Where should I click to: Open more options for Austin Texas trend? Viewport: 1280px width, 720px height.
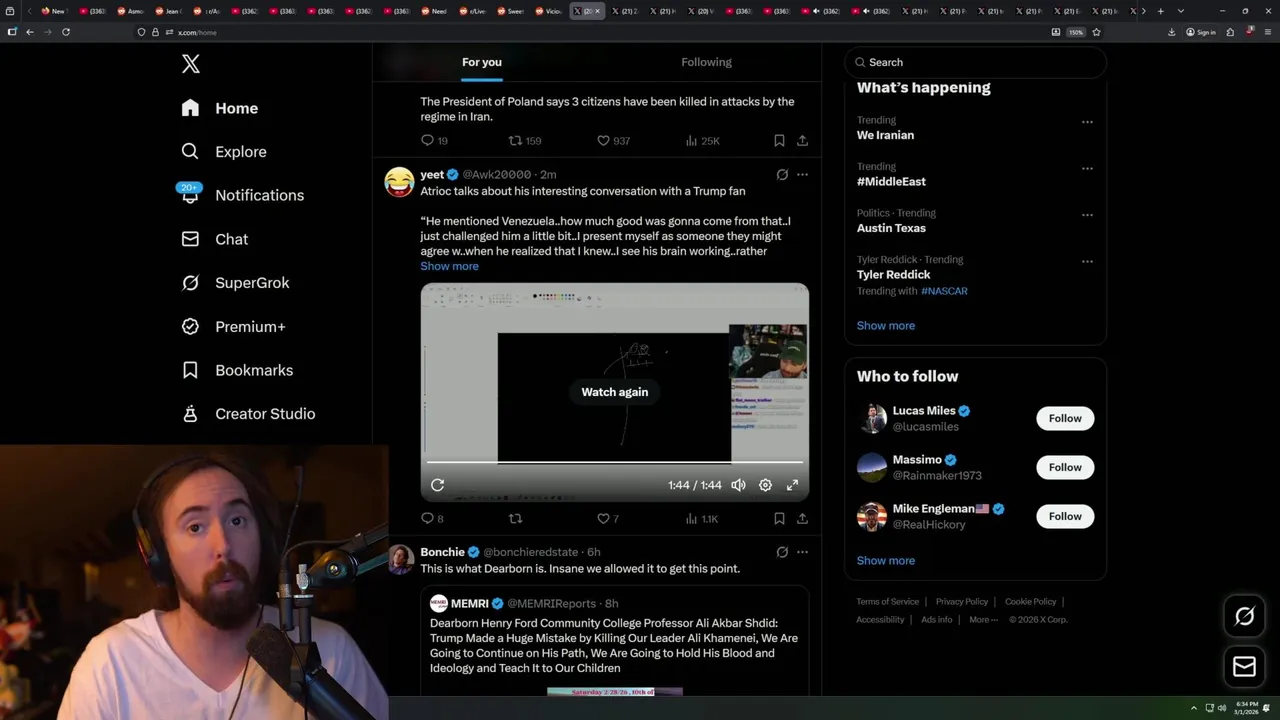(1087, 215)
